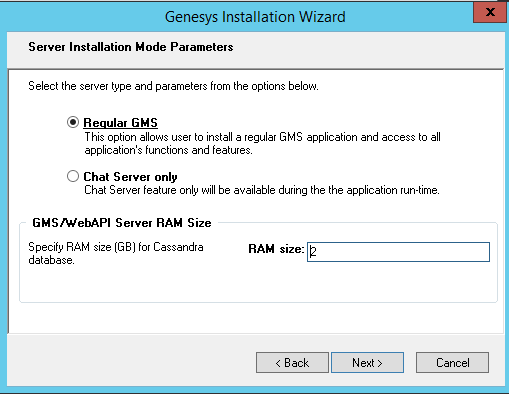
Task: Select the Regular GMS radio button
Action: [x=73, y=122]
